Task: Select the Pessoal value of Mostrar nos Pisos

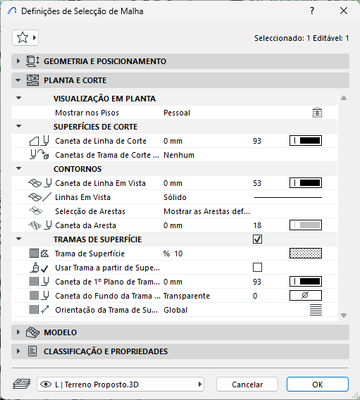Action: coord(177,113)
